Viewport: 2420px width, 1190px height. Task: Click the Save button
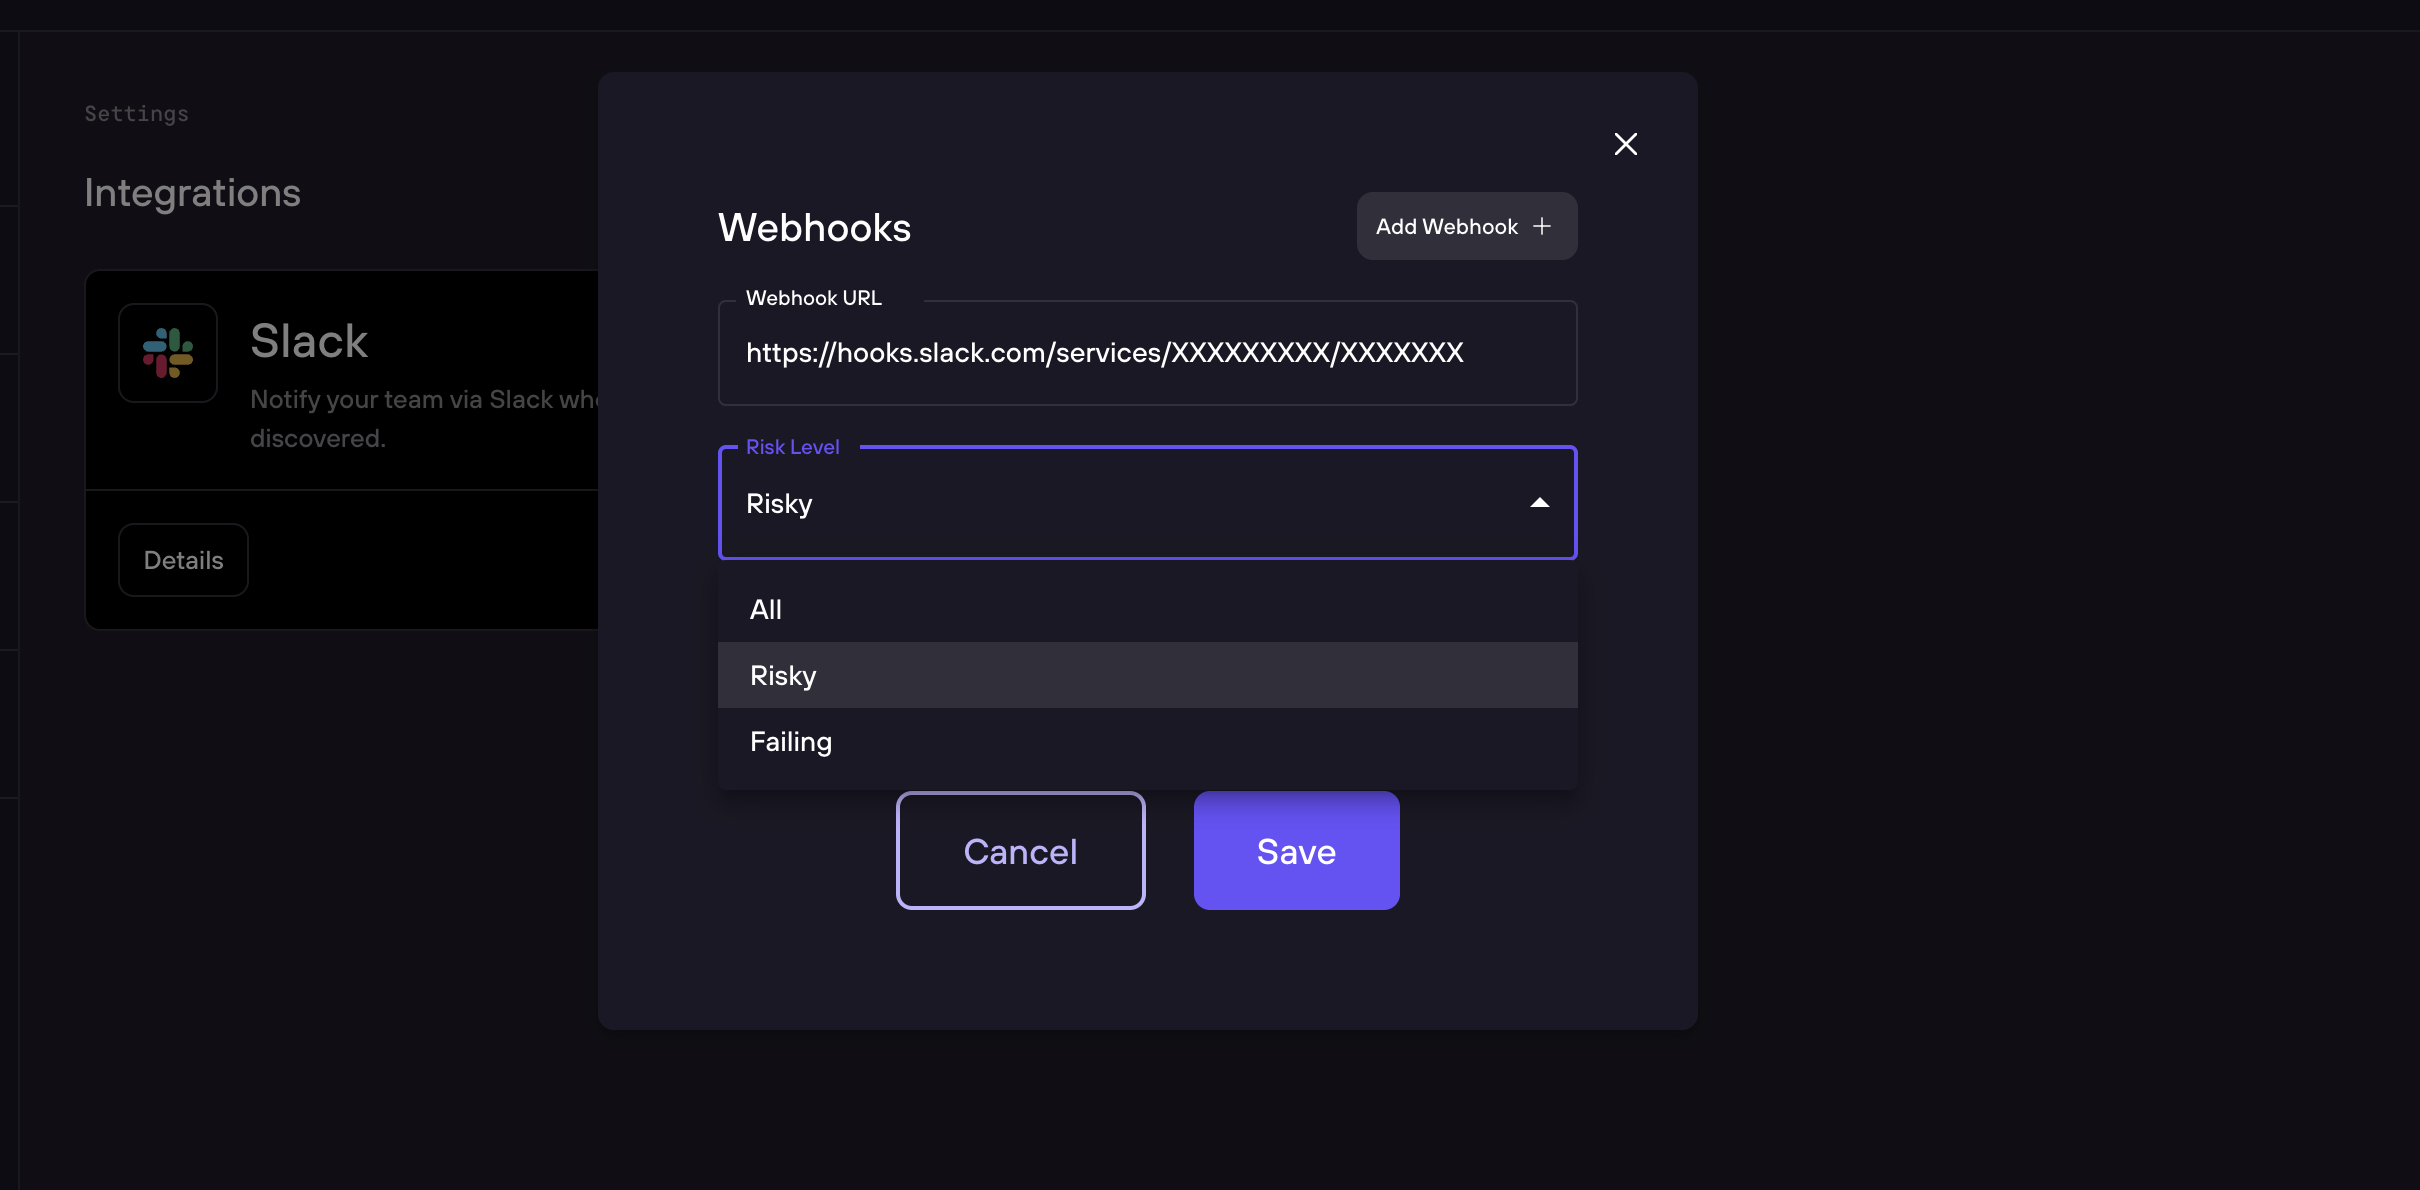click(1295, 851)
